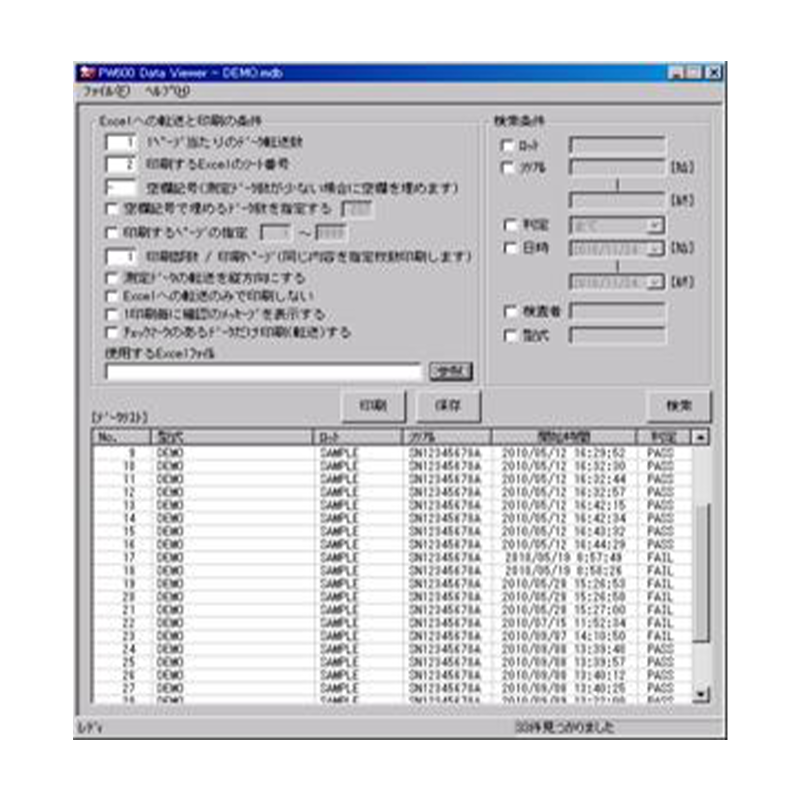800x800 pixels.
Task: Enable the 検査者 search condition checkbox
Action: click(510, 310)
